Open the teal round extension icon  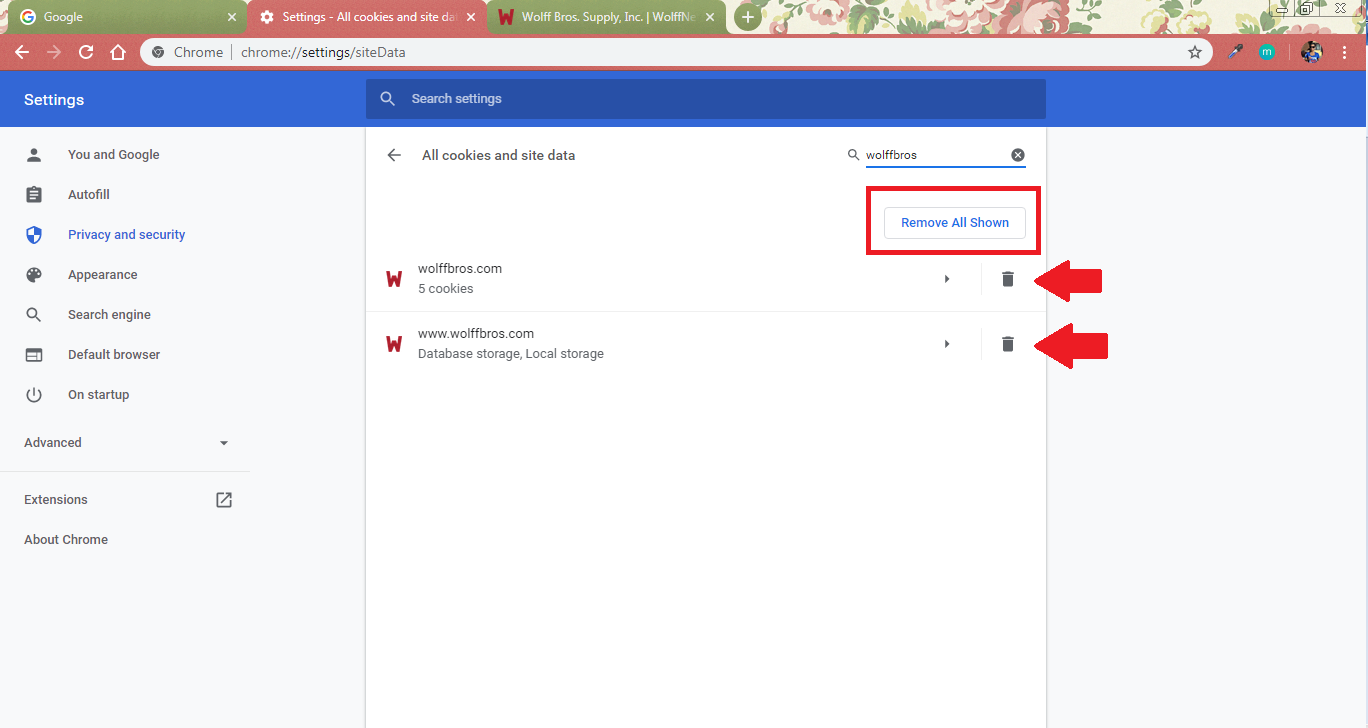pos(1267,52)
